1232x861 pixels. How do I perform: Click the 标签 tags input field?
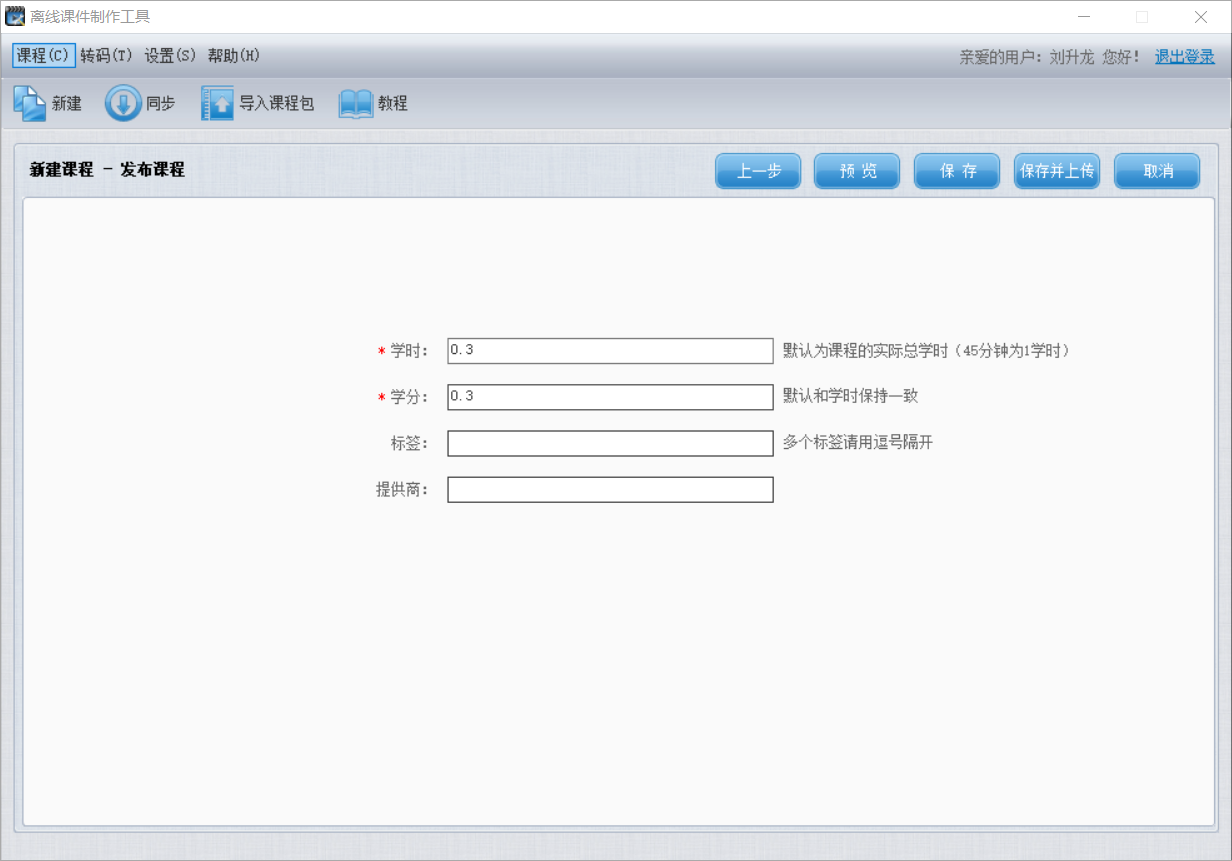tap(610, 443)
